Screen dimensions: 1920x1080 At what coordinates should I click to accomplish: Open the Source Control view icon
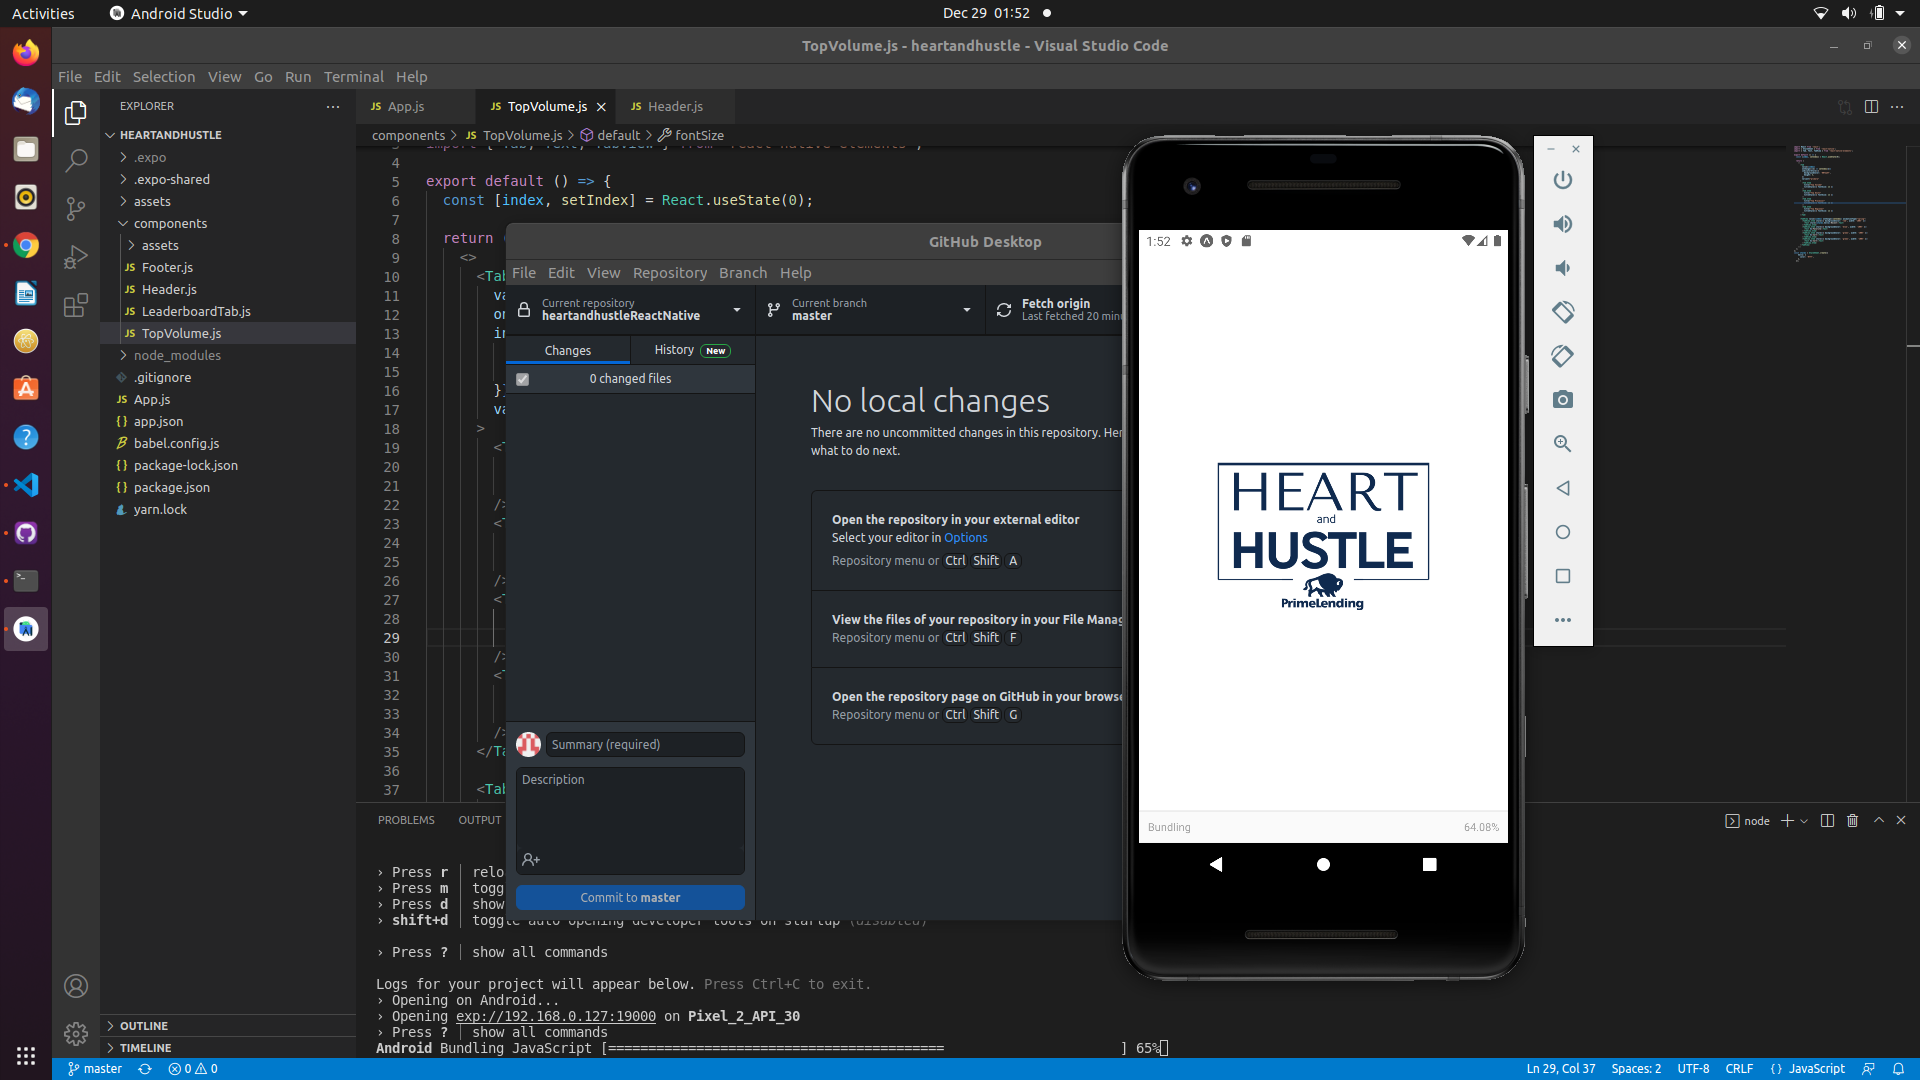(76, 208)
